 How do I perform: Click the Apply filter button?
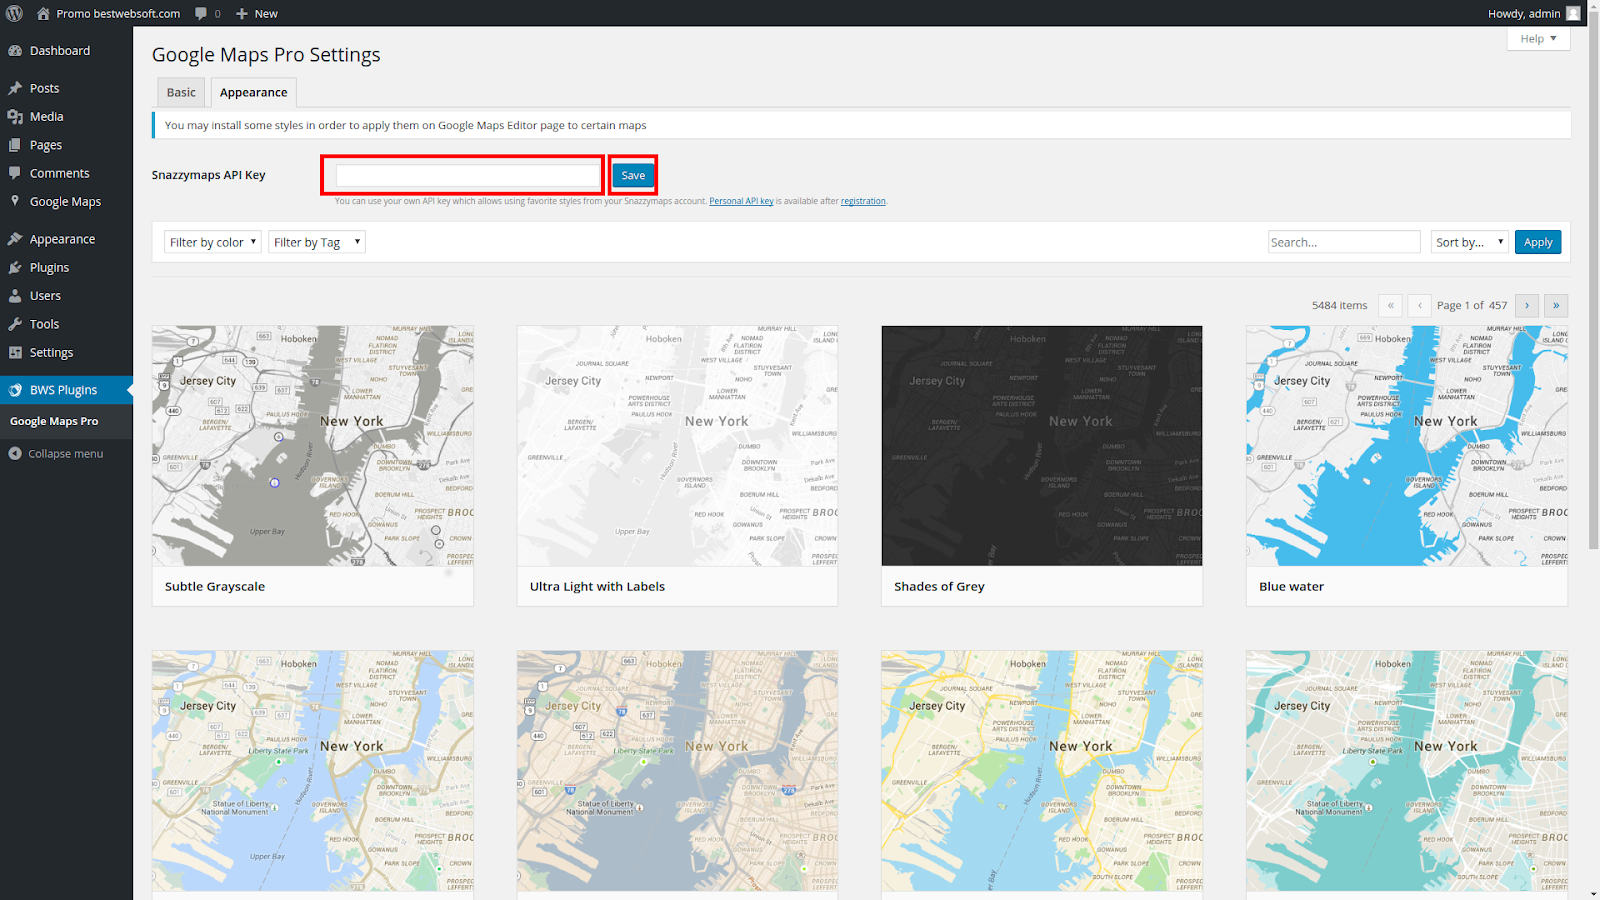pos(1538,242)
